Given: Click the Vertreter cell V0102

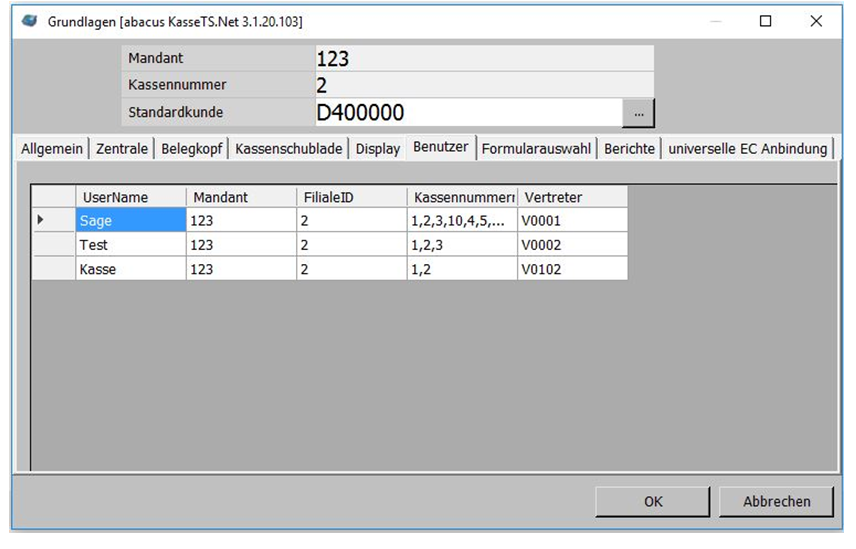Looking at the screenshot, I should (572, 269).
